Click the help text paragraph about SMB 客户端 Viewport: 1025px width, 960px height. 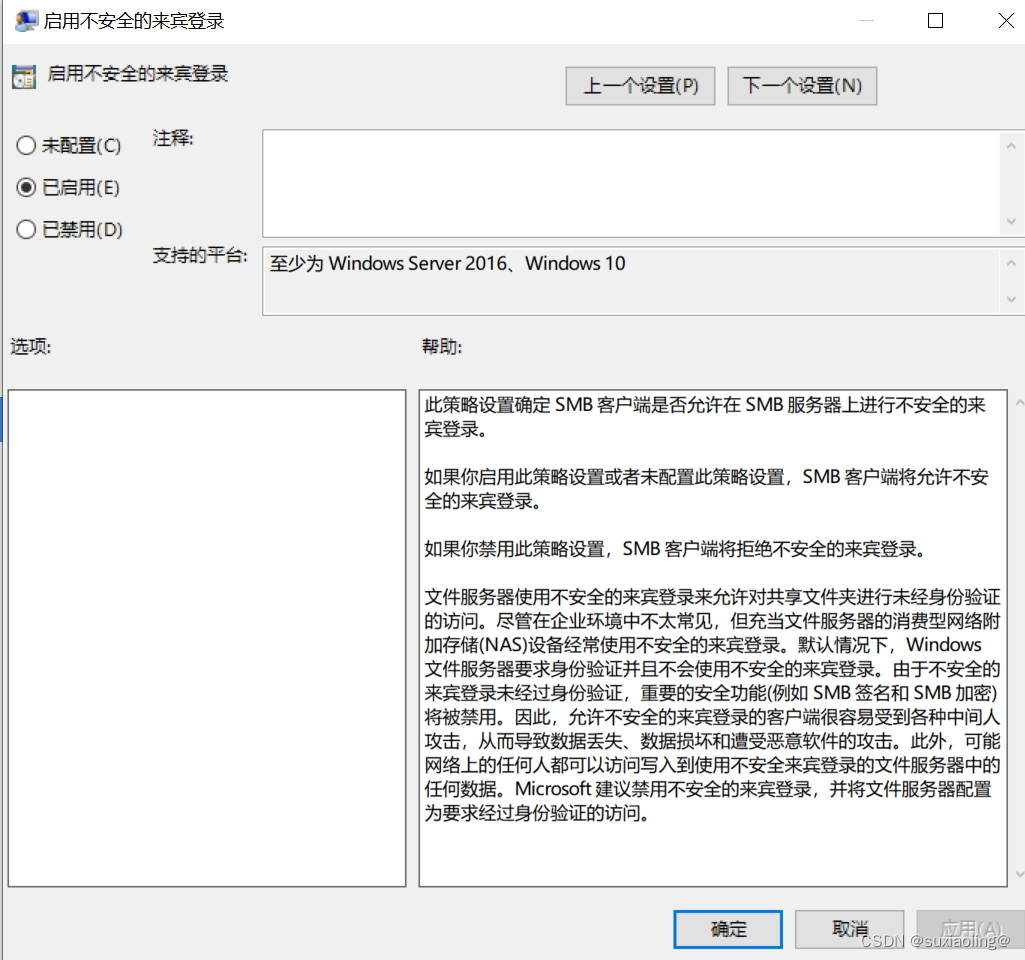click(x=705, y=417)
